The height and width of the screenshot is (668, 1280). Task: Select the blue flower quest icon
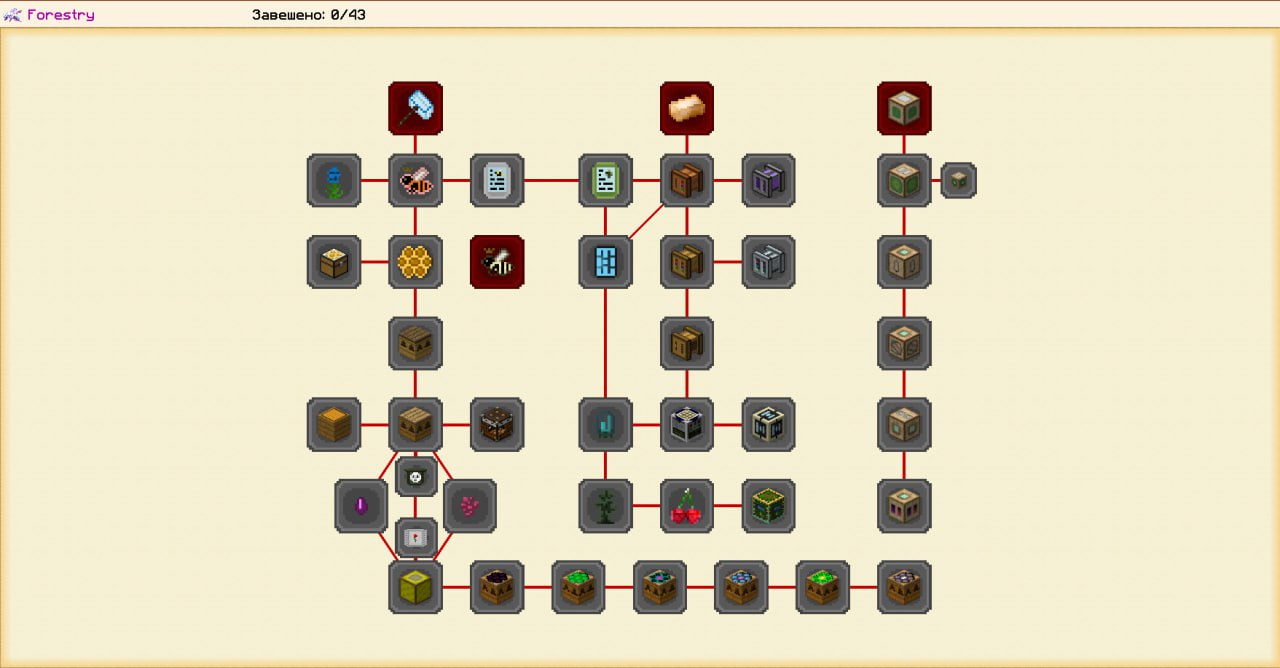[334, 181]
